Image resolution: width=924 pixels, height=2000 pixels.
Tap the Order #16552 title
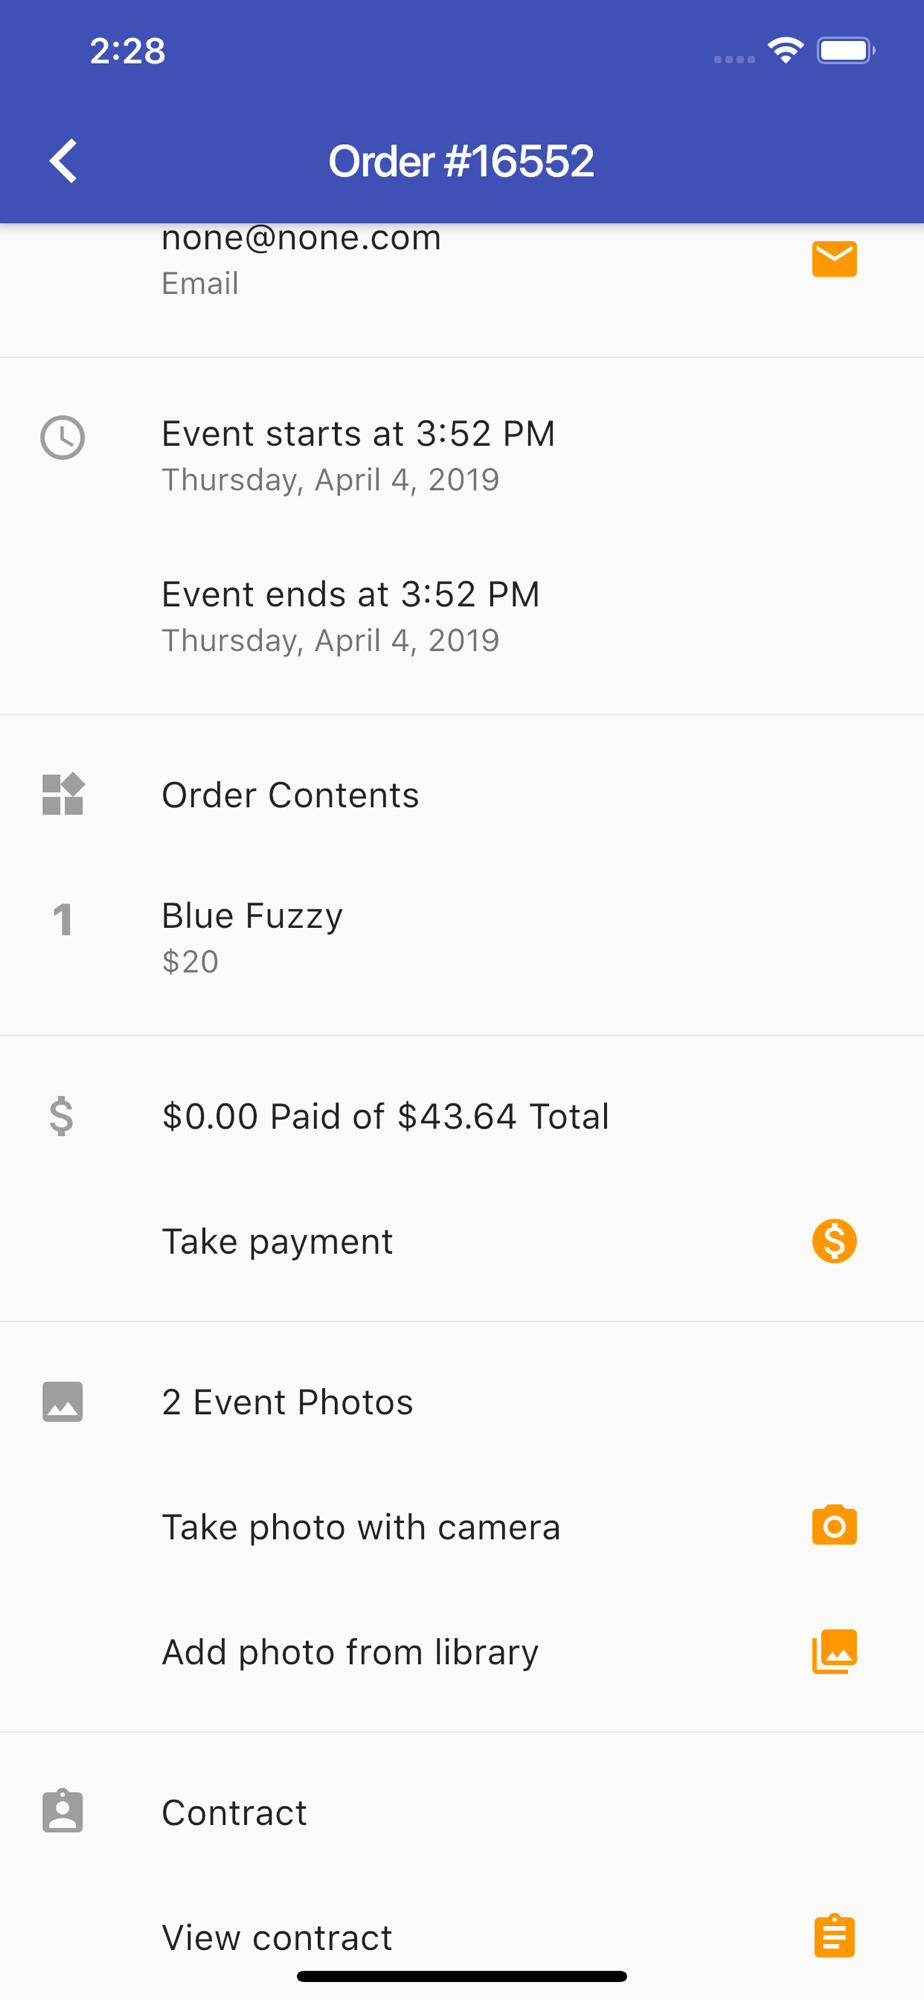coord(461,161)
